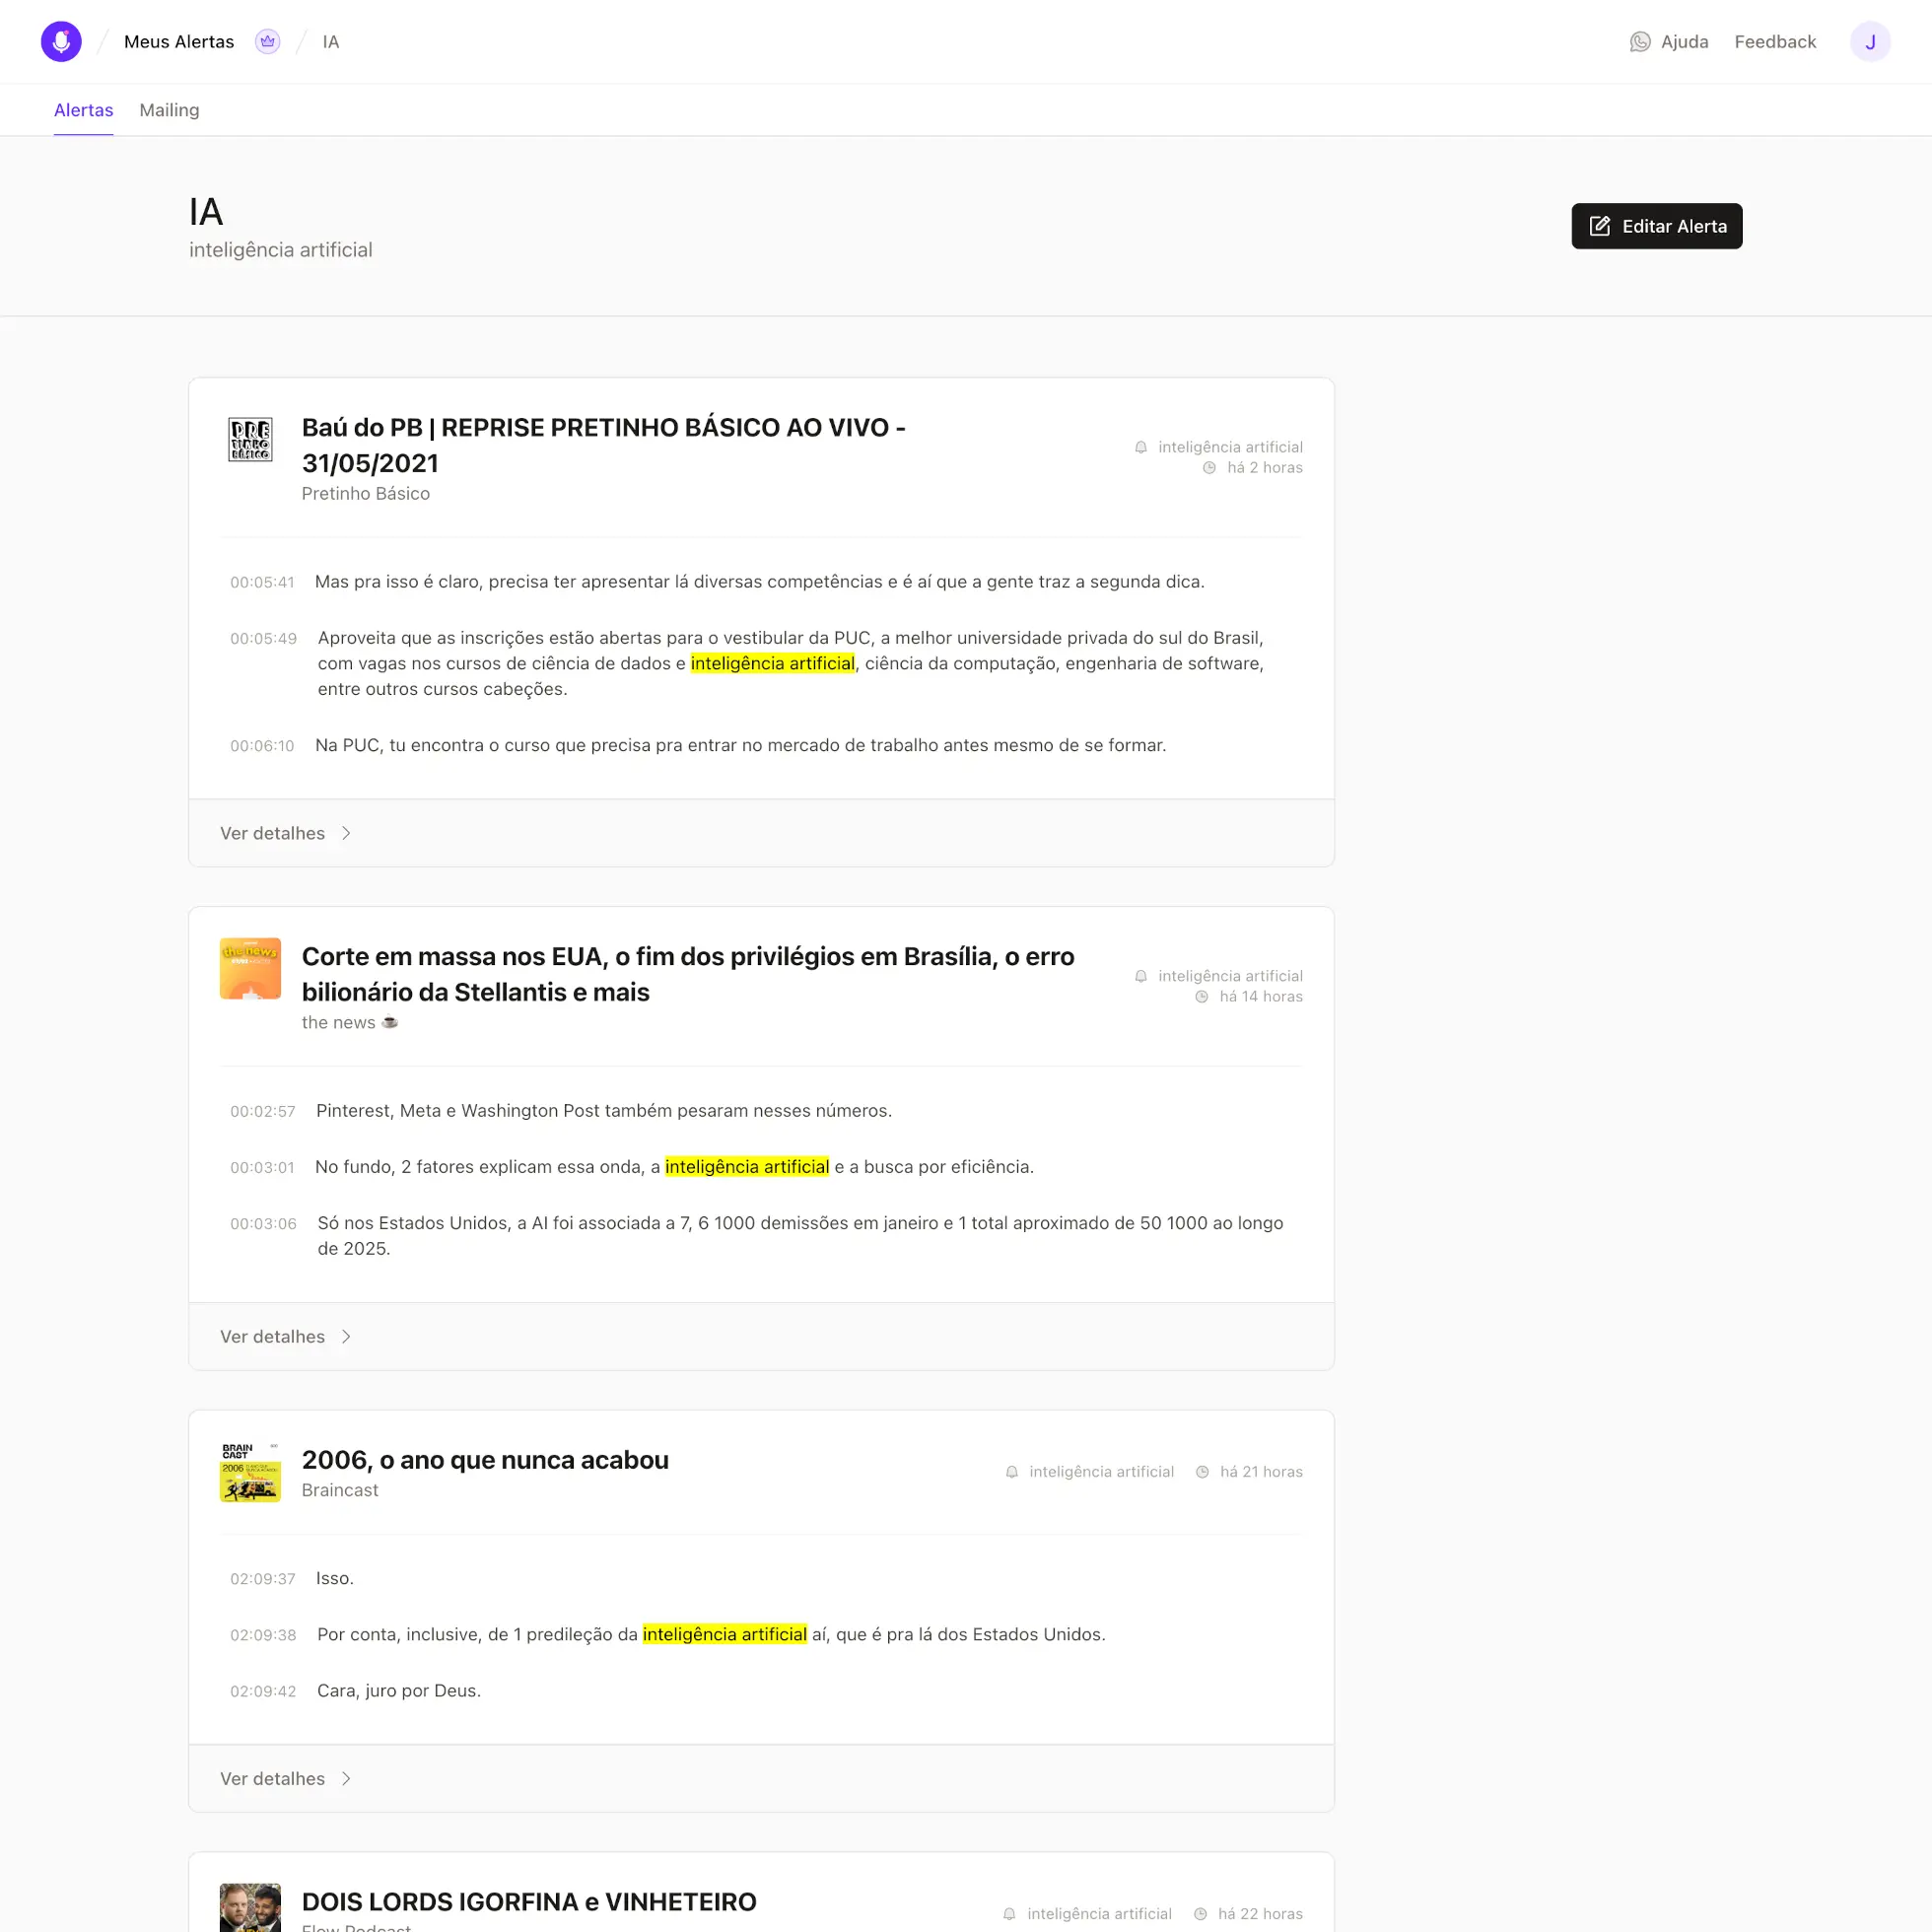Click the Braincast podcast cover art

coord(250,1472)
